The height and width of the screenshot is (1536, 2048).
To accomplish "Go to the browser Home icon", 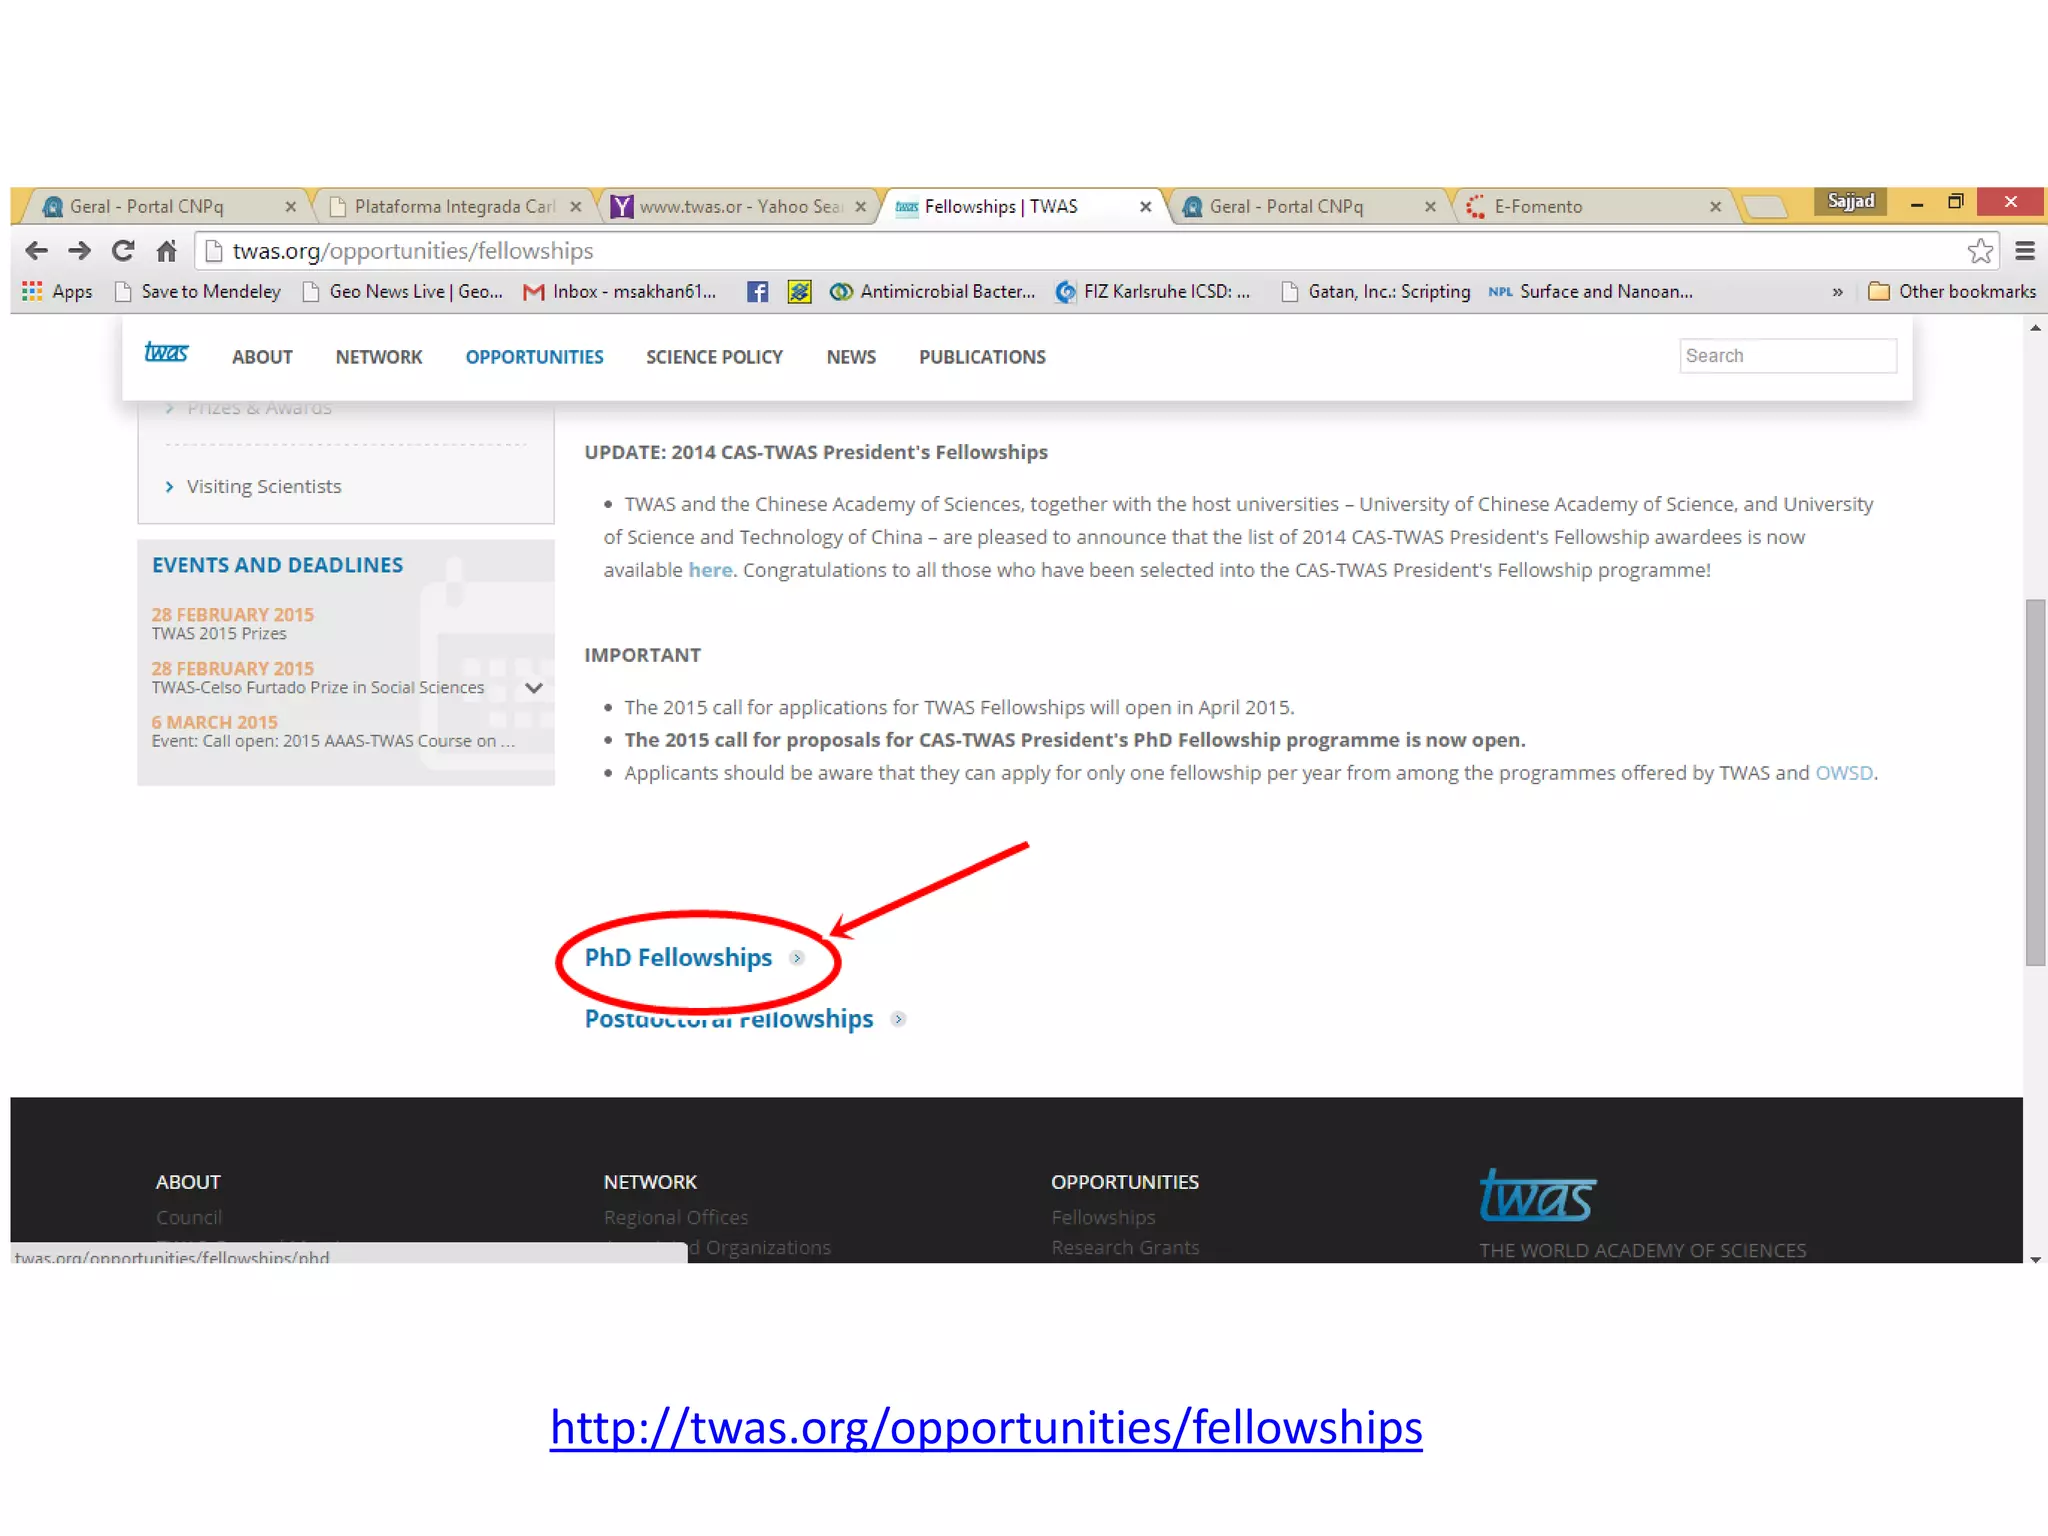I will click(x=167, y=251).
